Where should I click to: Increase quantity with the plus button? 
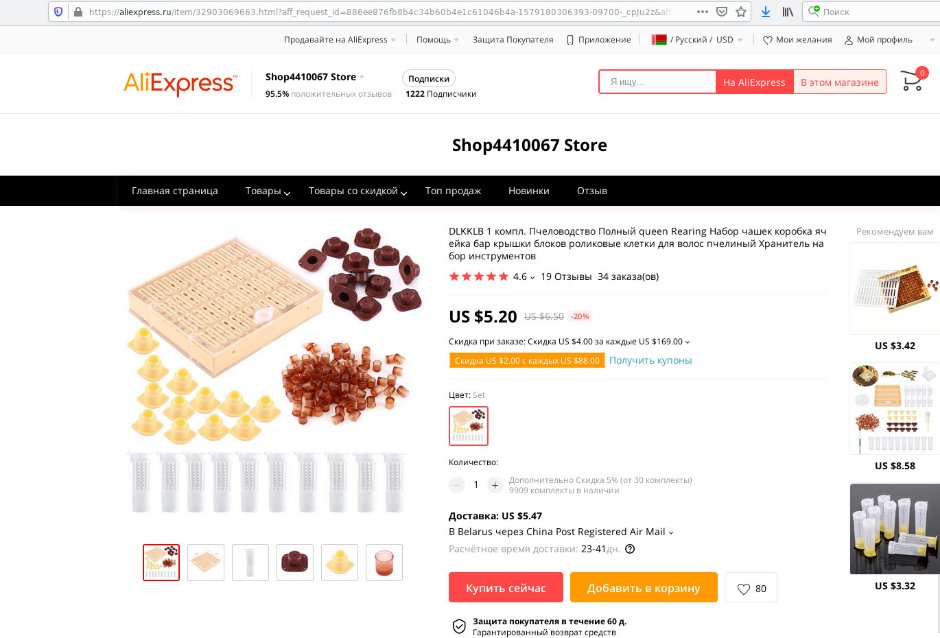(x=495, y=484)
